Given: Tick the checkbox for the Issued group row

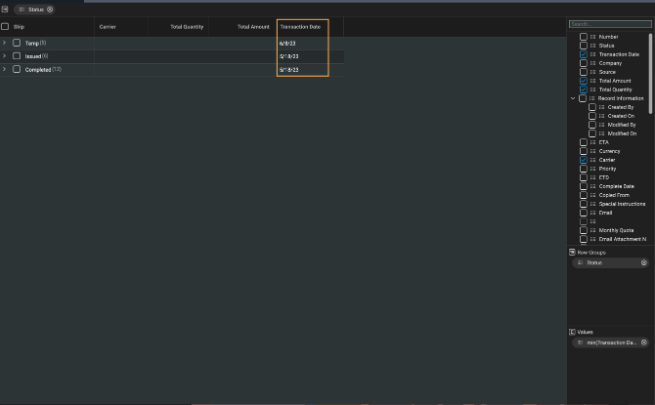Looking at the screenshot, I should pos(17,56).
